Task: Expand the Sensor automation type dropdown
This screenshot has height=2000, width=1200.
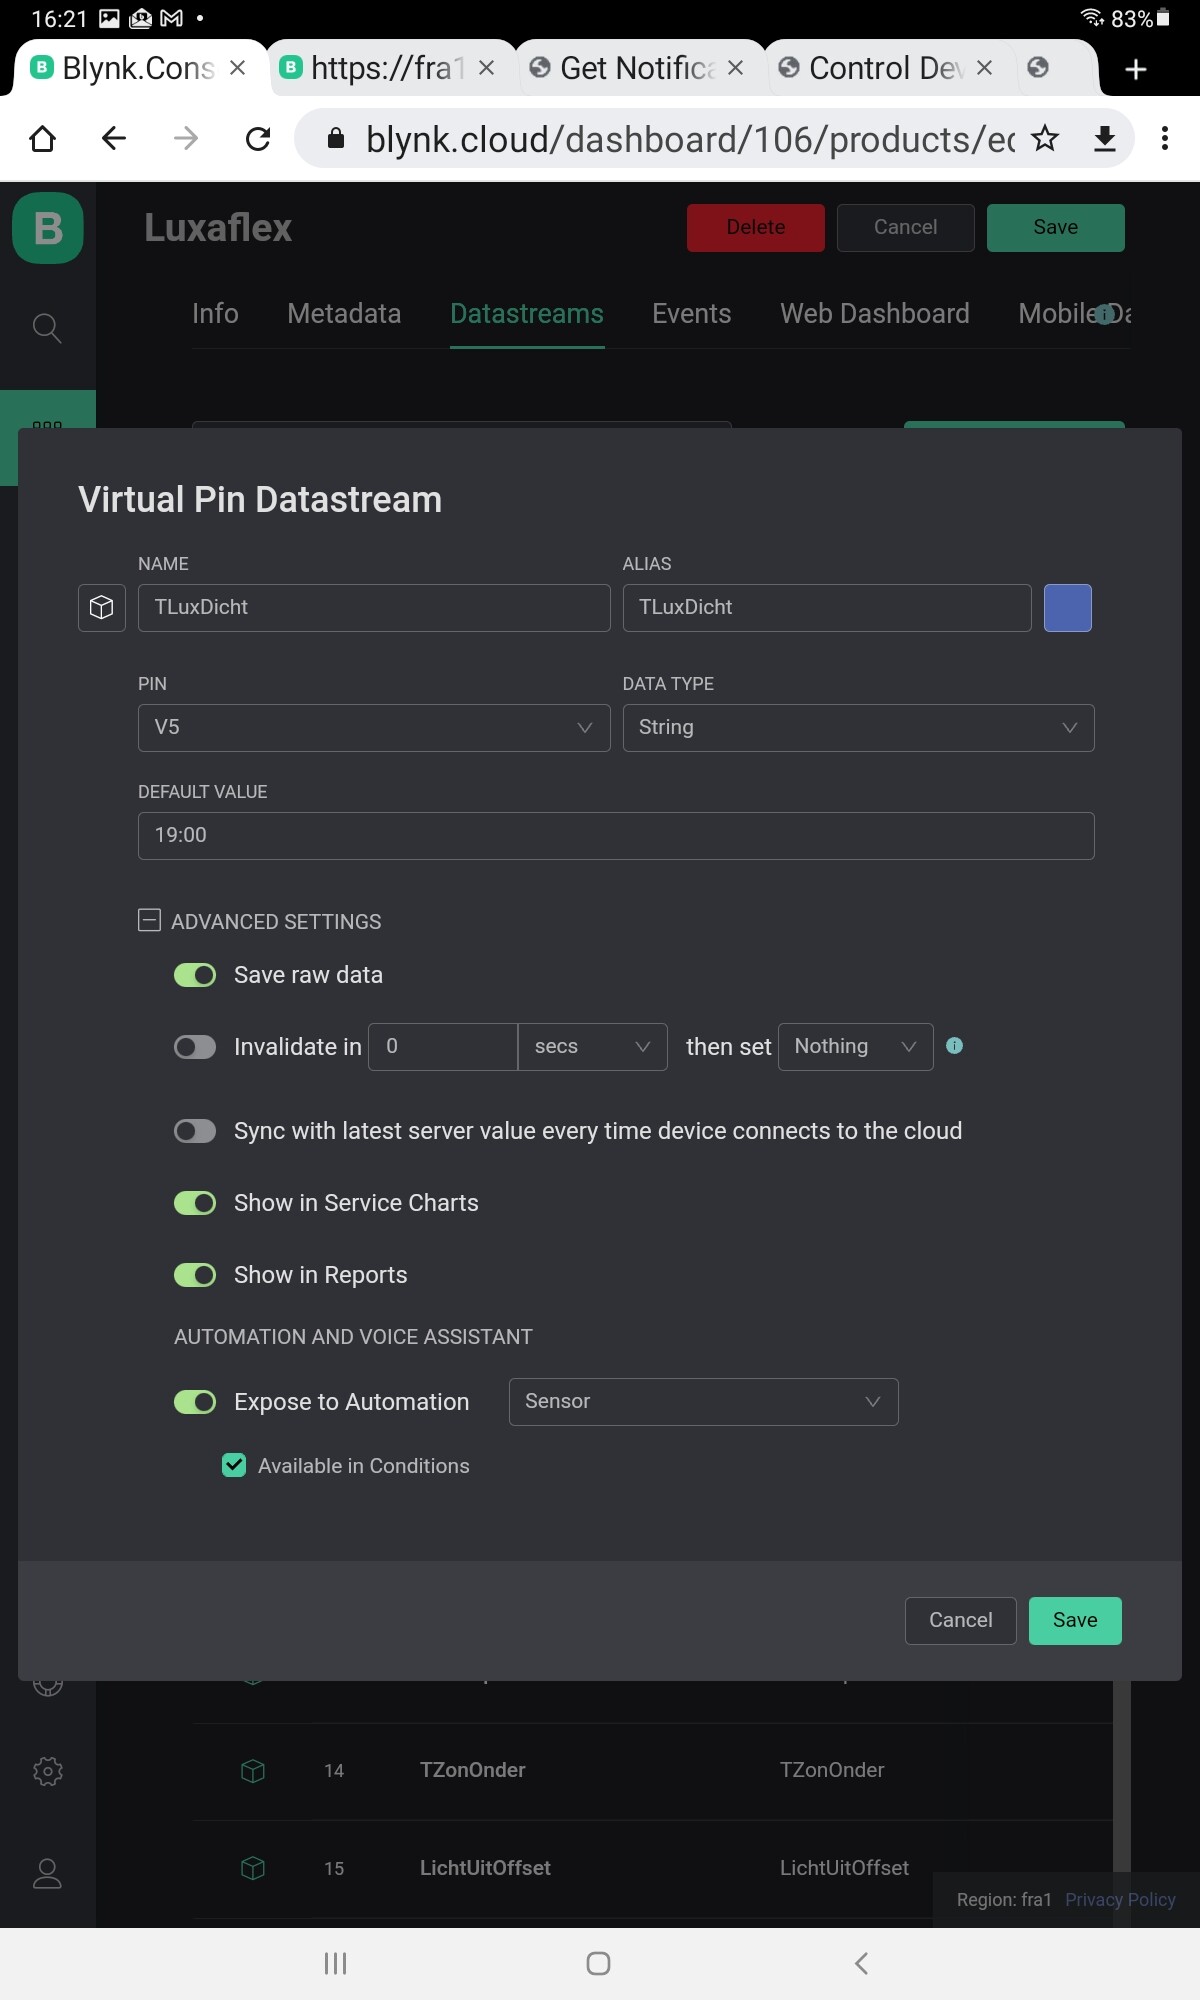Action: click(703, 1402)
